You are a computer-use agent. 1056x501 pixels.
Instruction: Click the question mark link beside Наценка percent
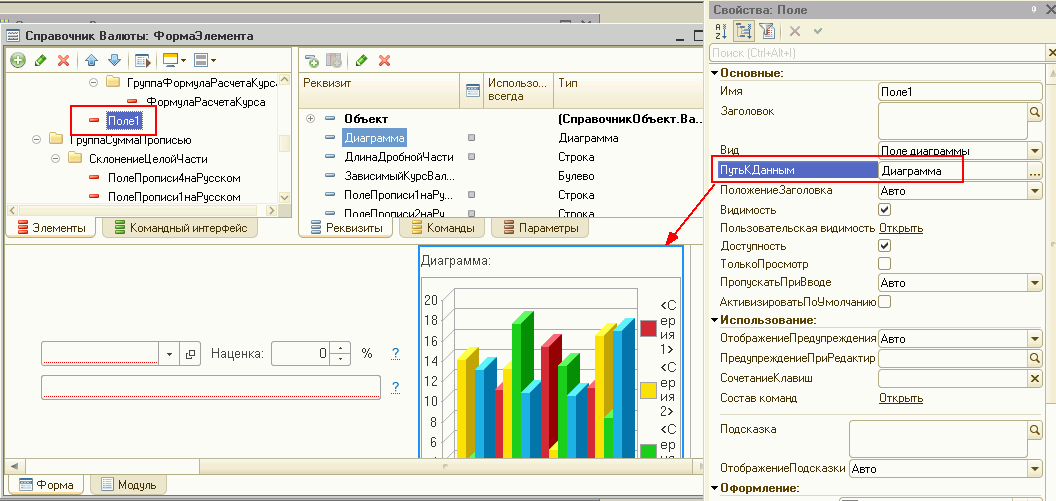tap(395, 354)
